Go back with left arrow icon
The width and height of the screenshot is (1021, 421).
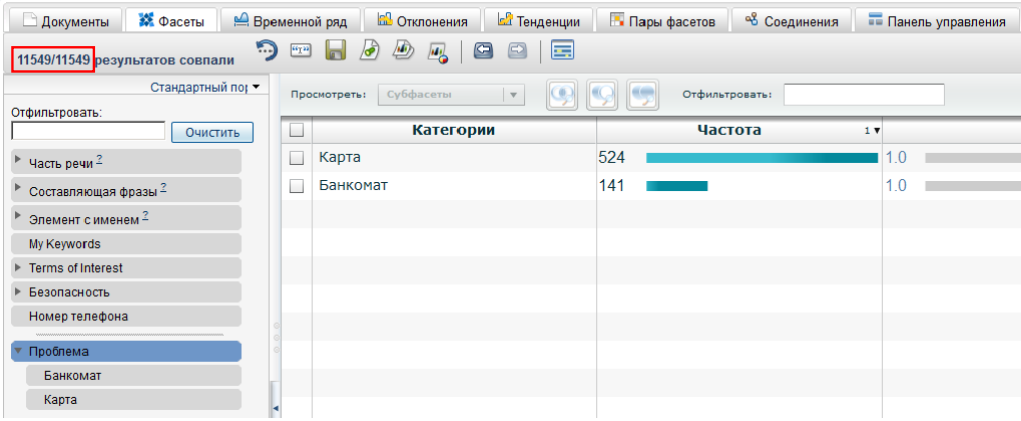[483, 51]
